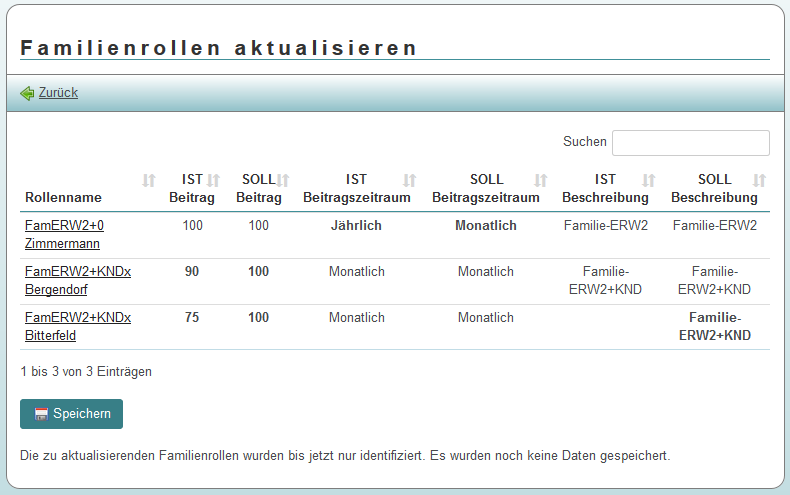Select the IST Beitrag value 75

pos(193,318)
